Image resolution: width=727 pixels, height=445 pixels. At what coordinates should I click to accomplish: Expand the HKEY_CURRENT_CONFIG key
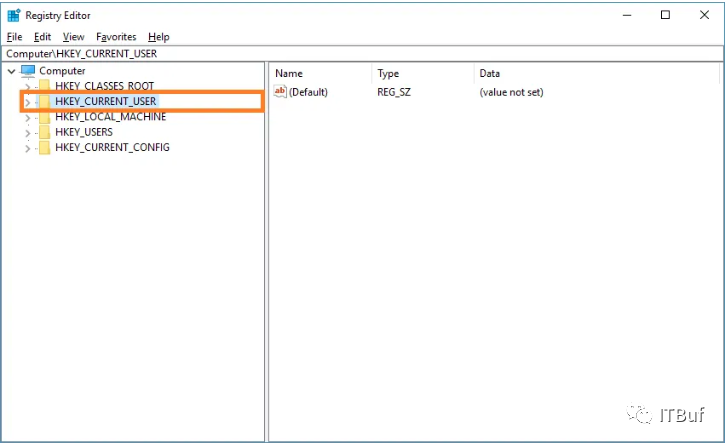tap(27, 149)
